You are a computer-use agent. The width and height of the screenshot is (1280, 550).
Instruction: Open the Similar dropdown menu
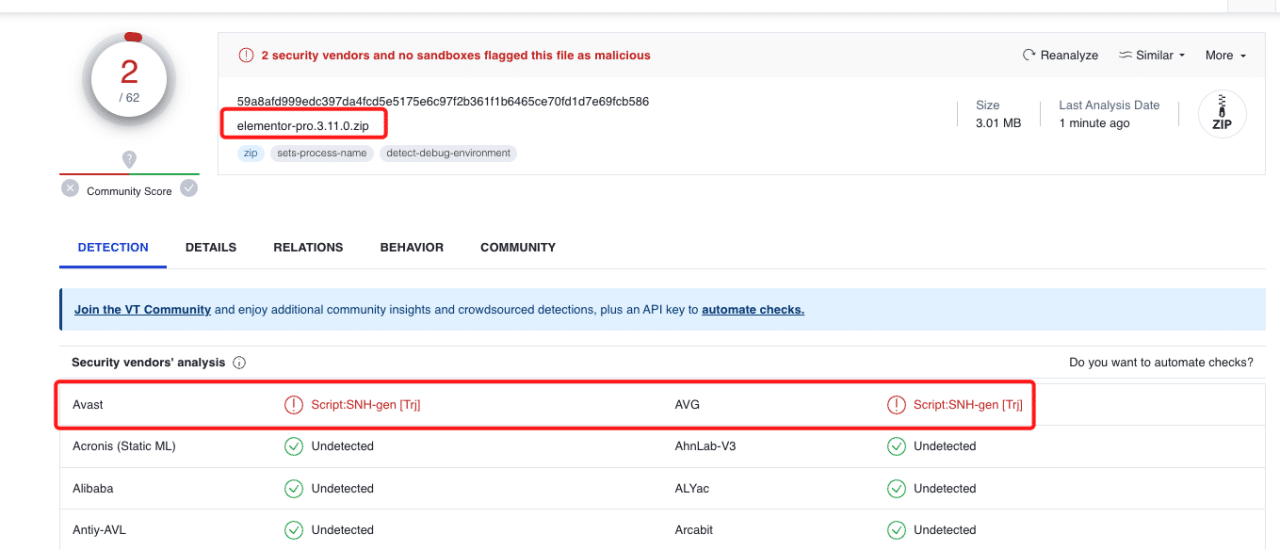[1152, 56]
